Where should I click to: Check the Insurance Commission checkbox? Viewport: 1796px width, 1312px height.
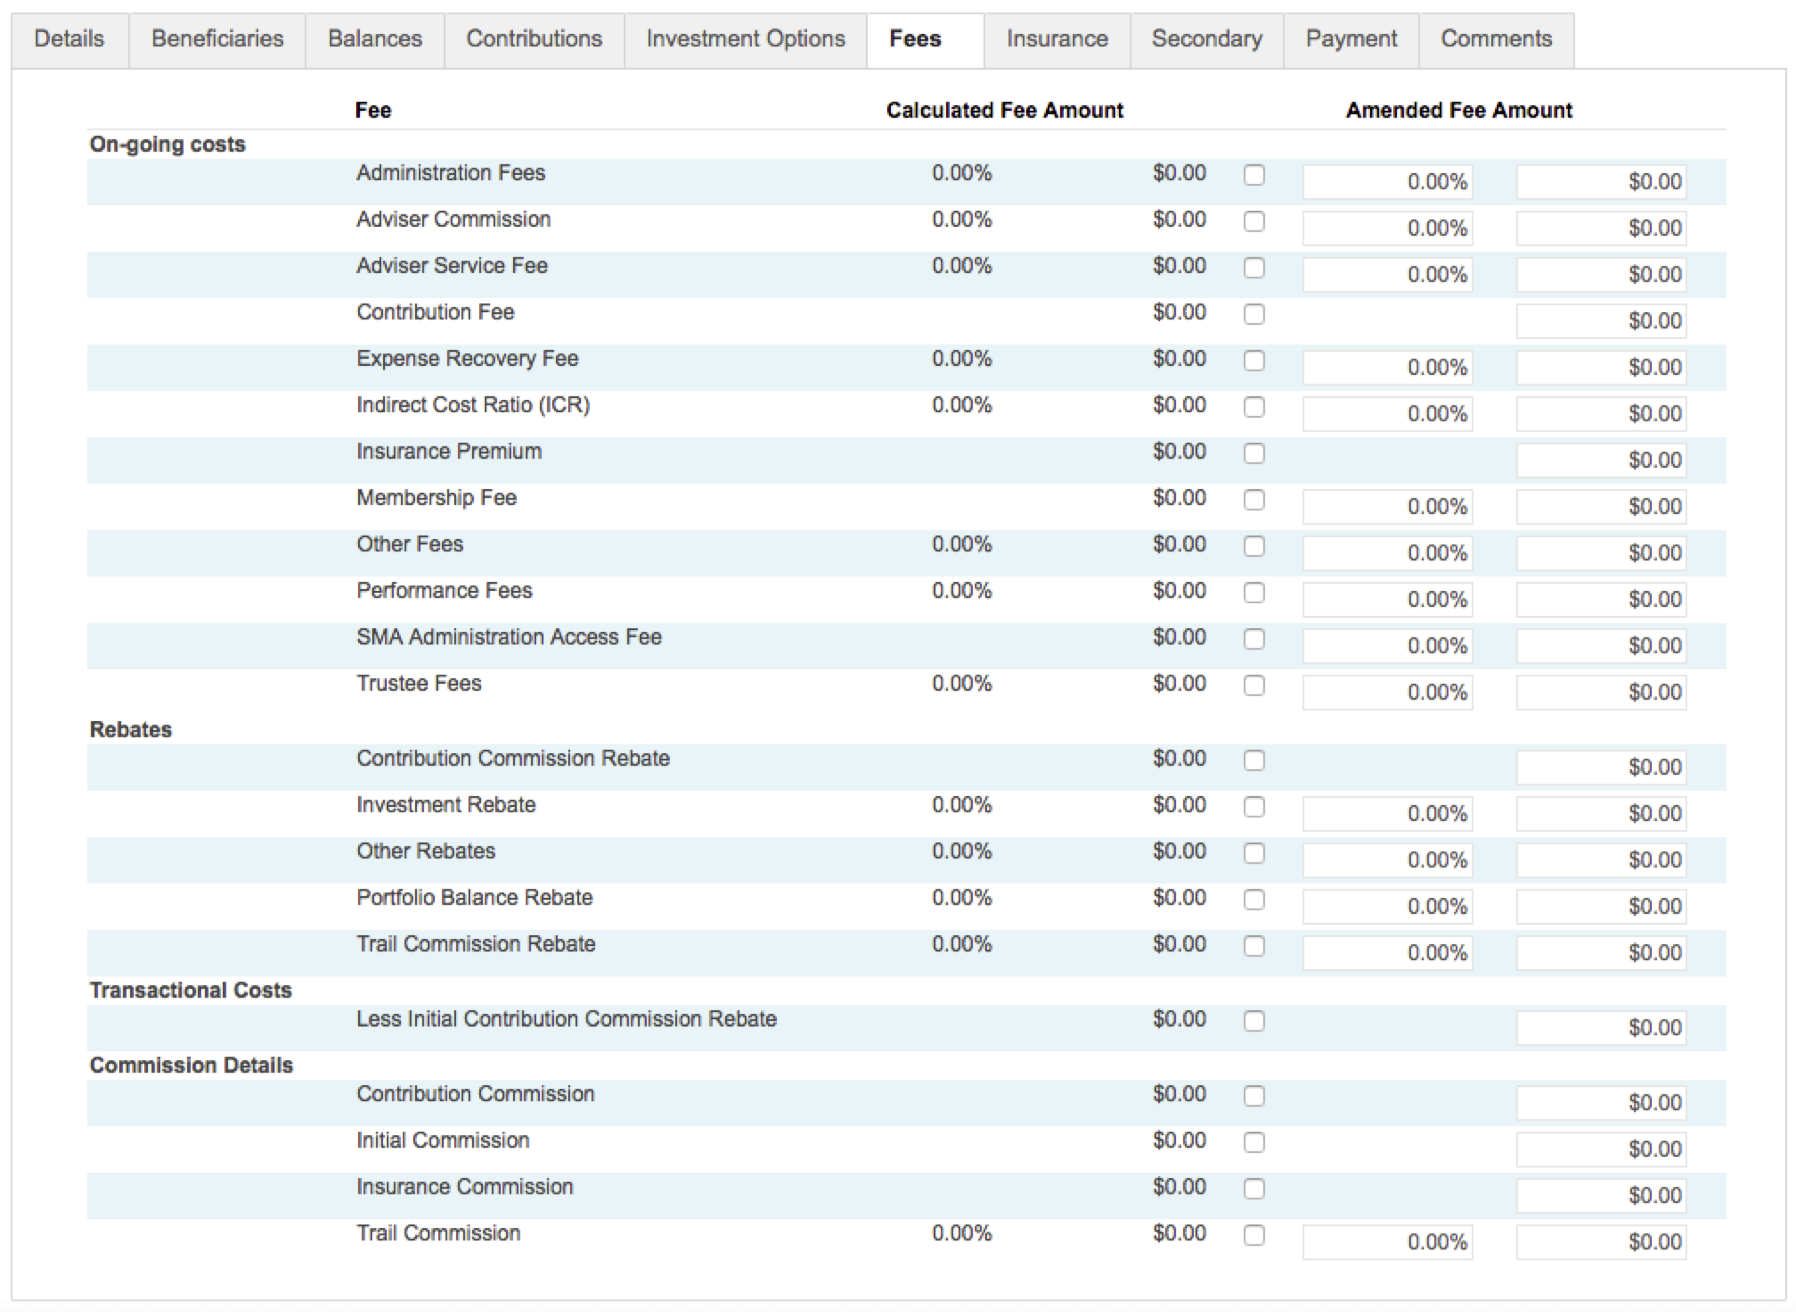coord(1254,1190)
